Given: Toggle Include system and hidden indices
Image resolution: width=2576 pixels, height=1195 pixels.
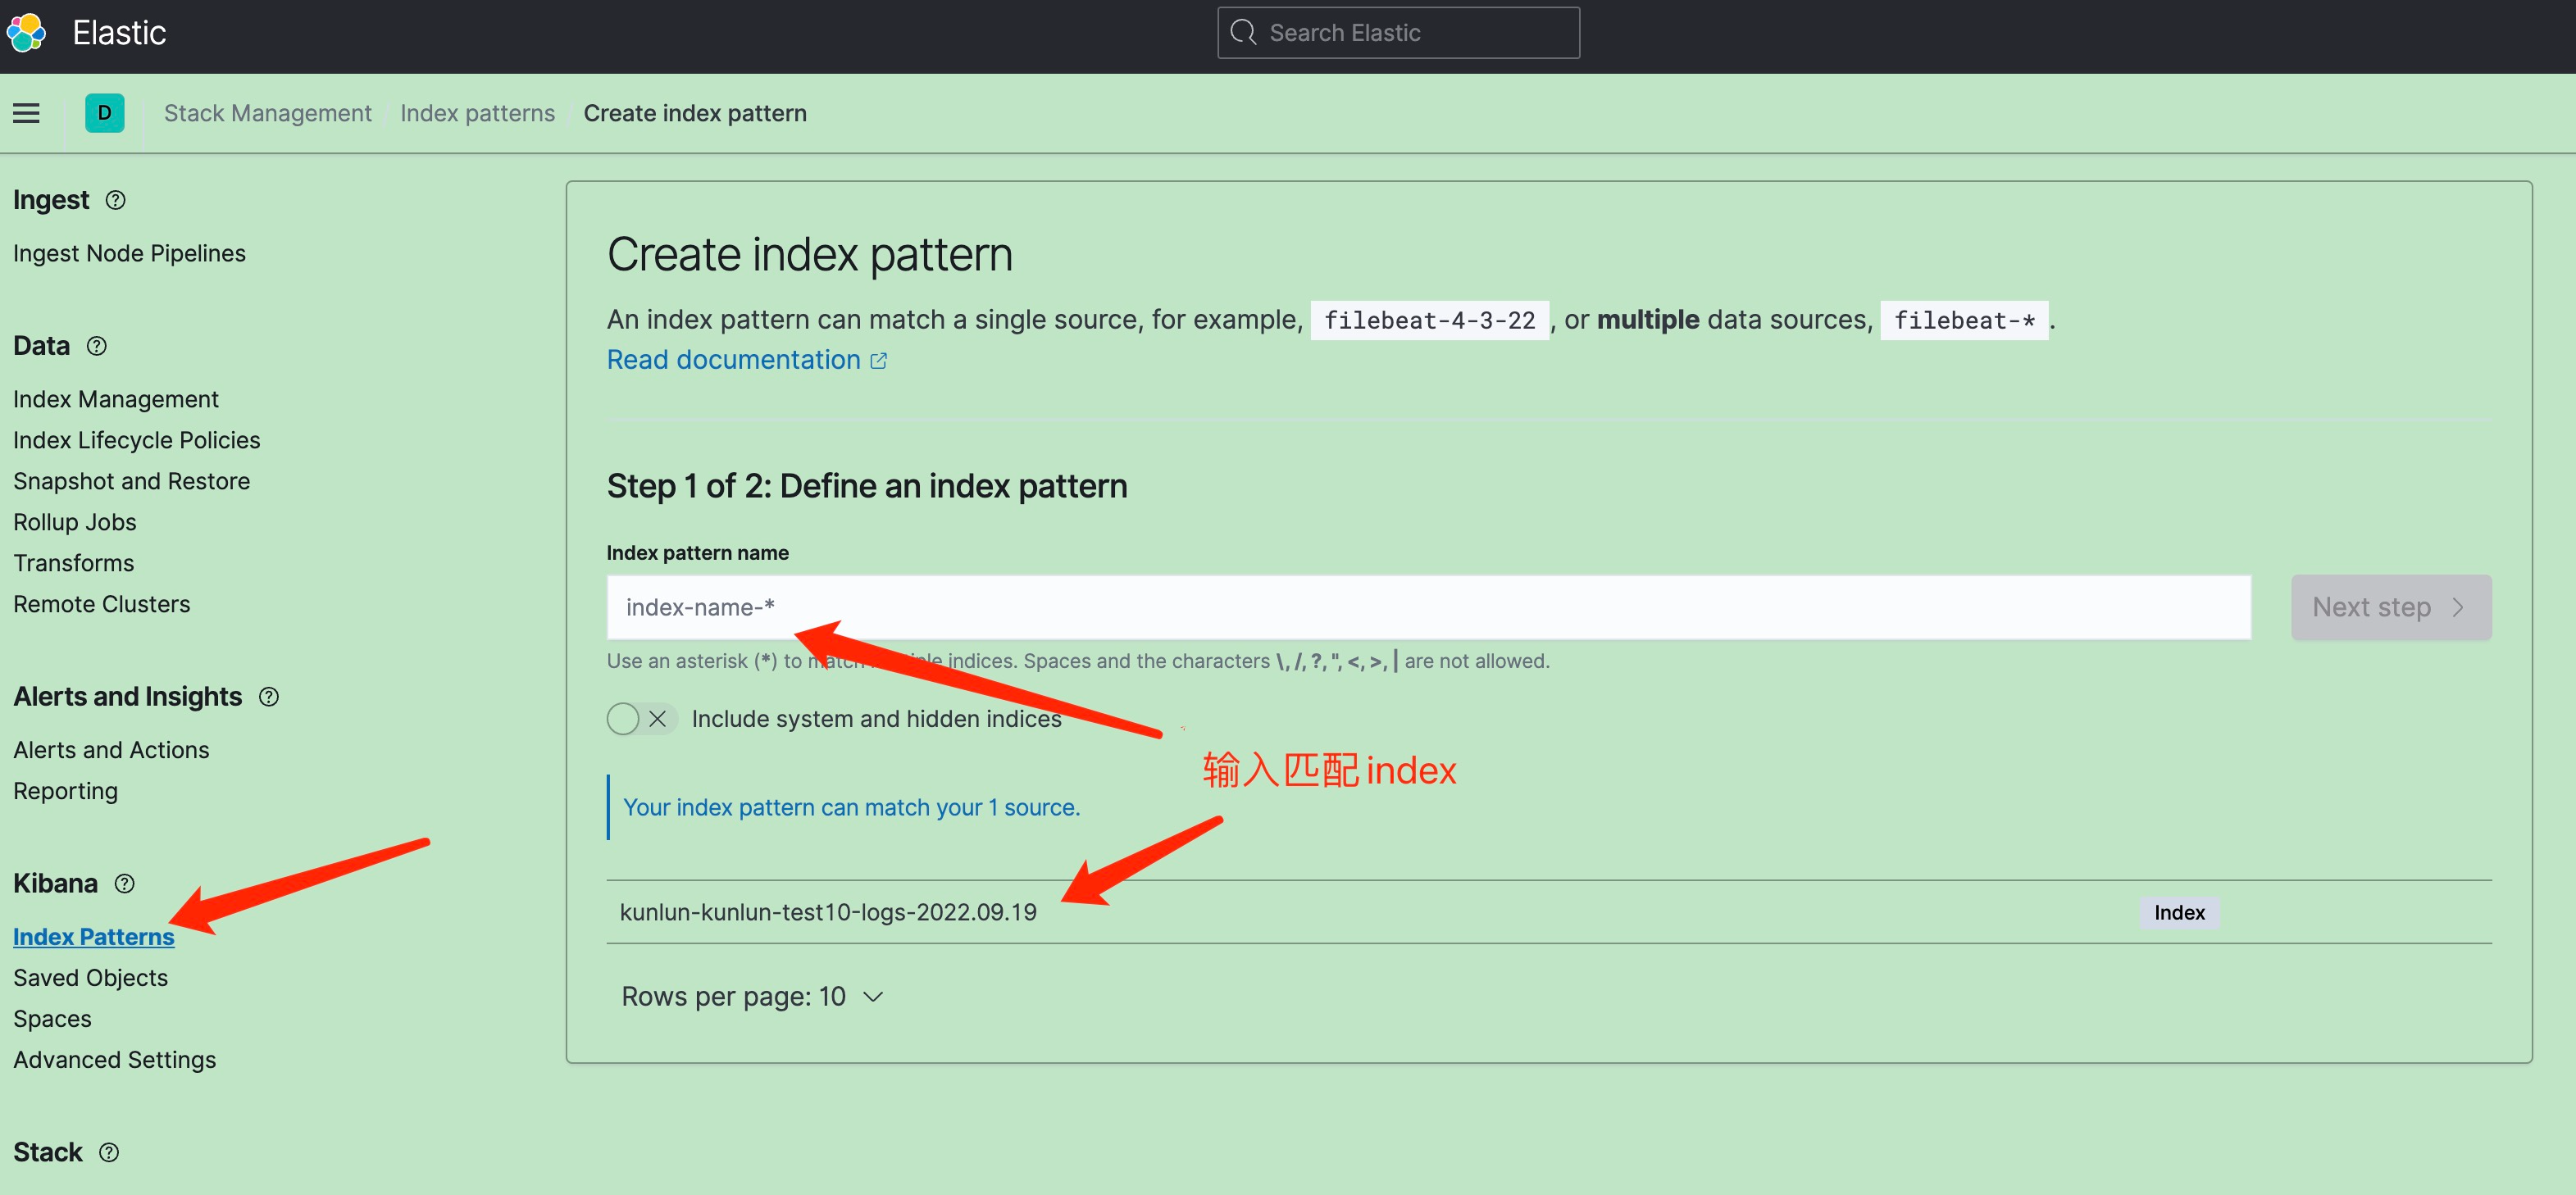Looking at the screenshot, I should 640,719.
